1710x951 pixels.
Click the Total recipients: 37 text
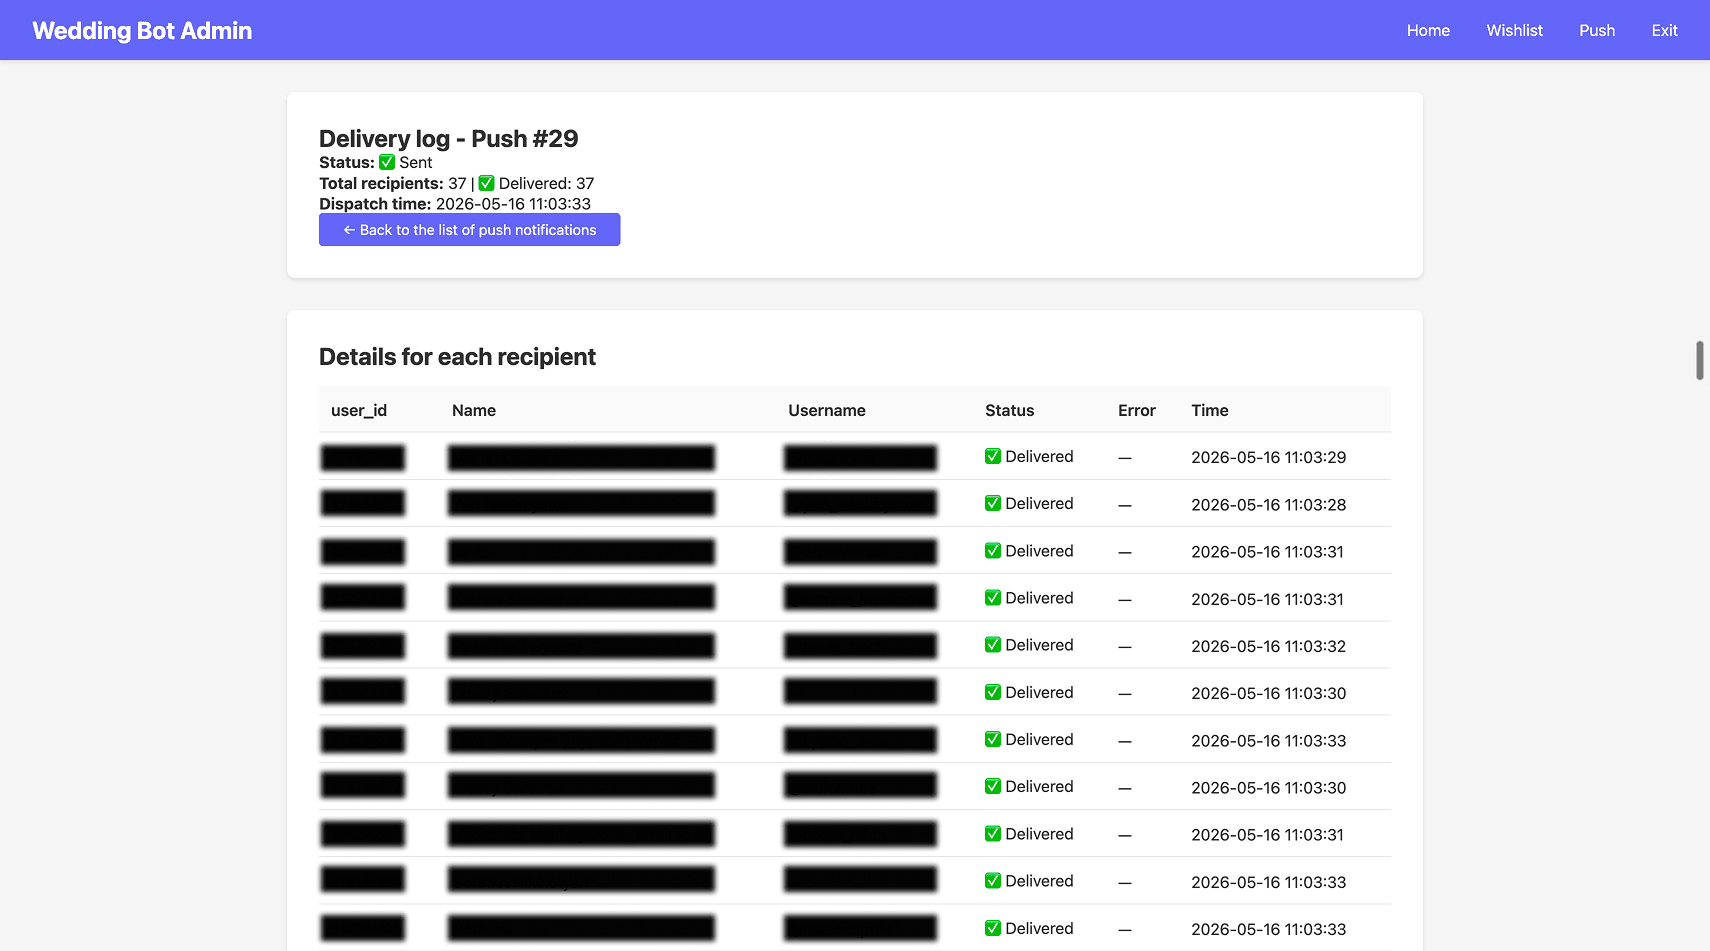(x=393, y=183)
